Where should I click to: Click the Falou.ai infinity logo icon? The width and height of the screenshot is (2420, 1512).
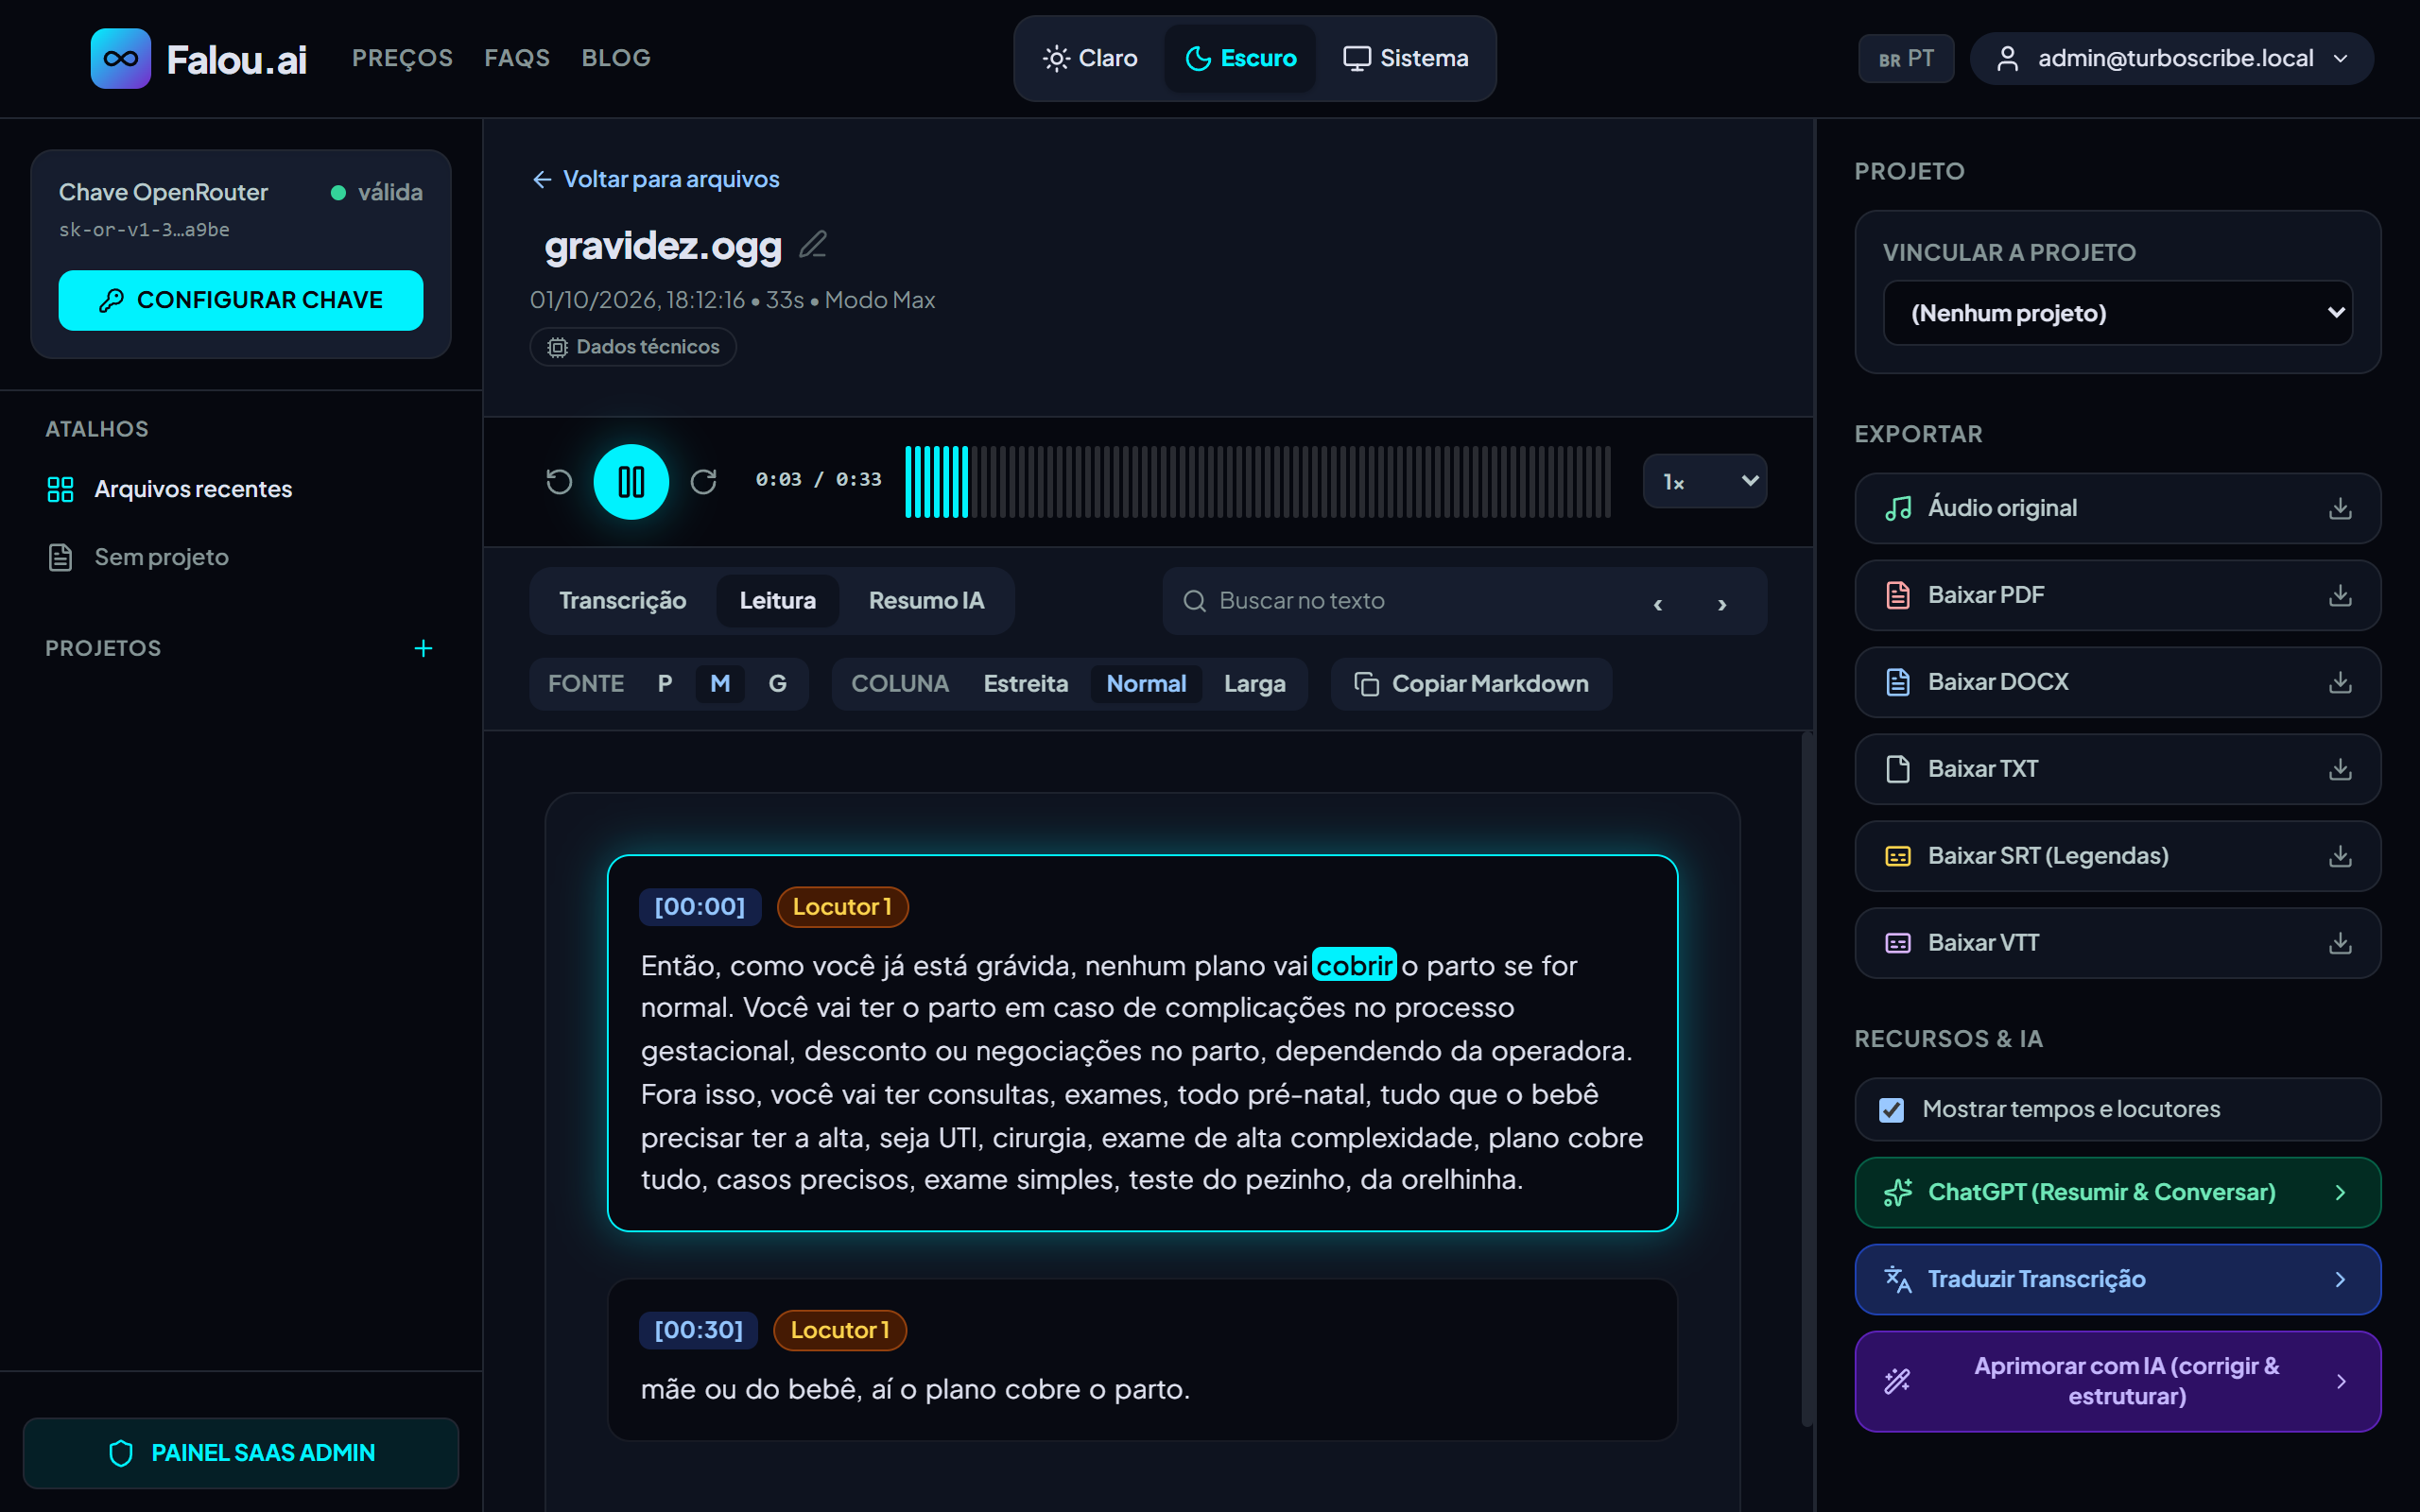pyautogui.click(x=120, y=58)
